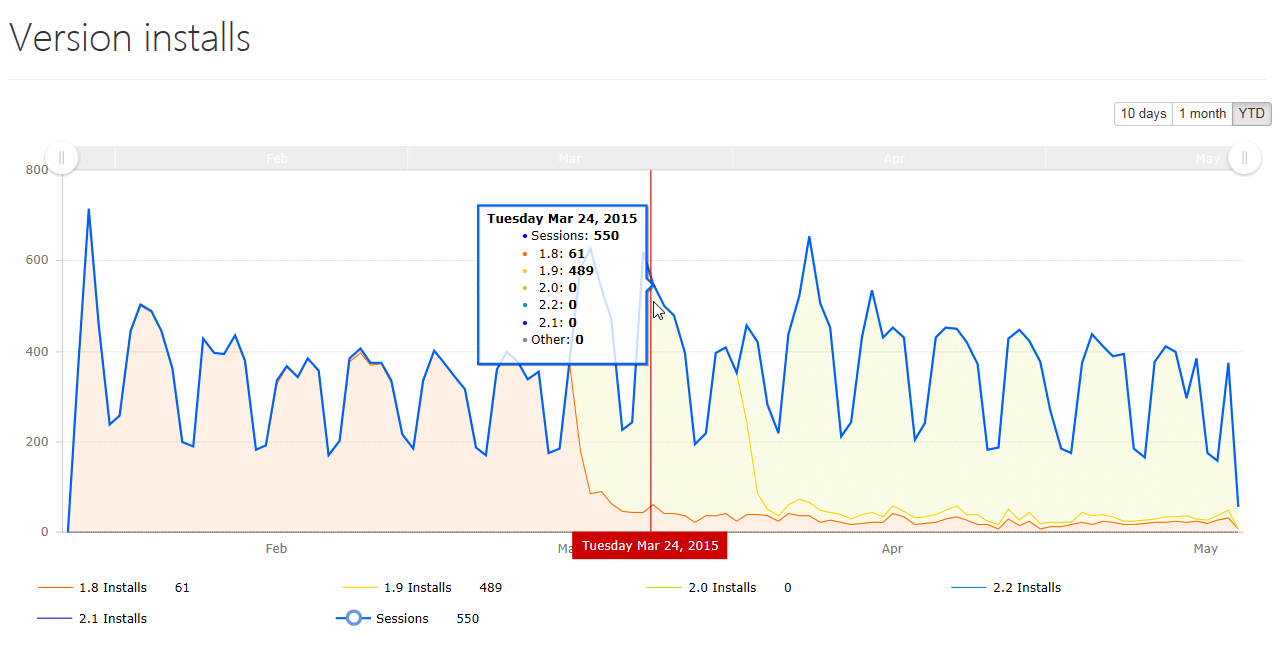Click the Feb label on the bottom axis
Screen dimensions: 1282x646
click(x=276, y=549)
